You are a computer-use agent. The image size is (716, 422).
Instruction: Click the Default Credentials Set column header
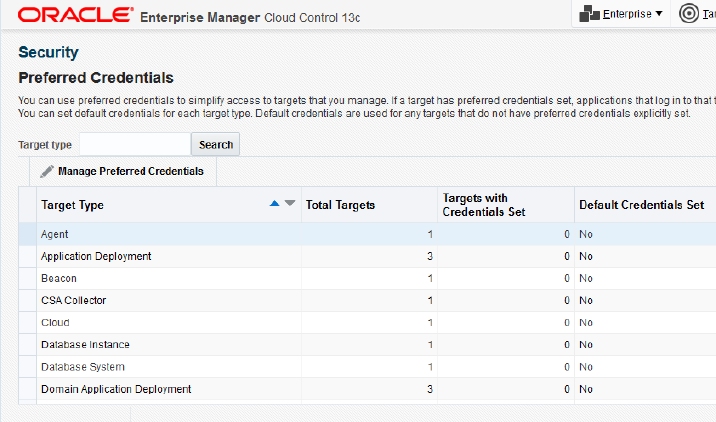[645, 205]
